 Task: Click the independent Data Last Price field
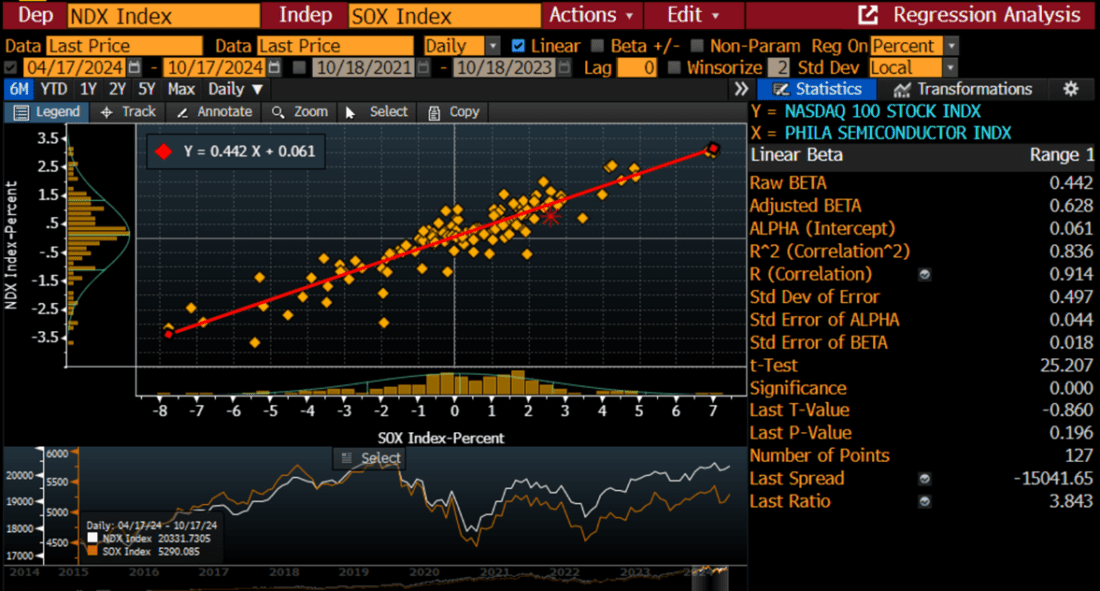[x=335, y=46]
